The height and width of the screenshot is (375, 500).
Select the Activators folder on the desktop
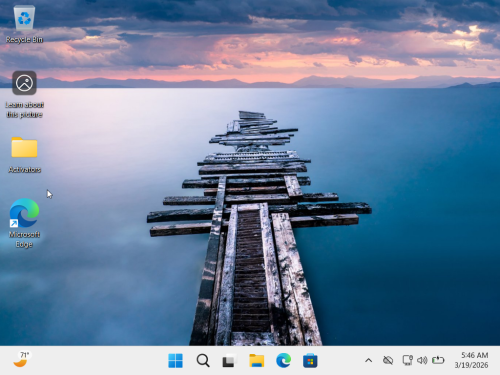24,154
